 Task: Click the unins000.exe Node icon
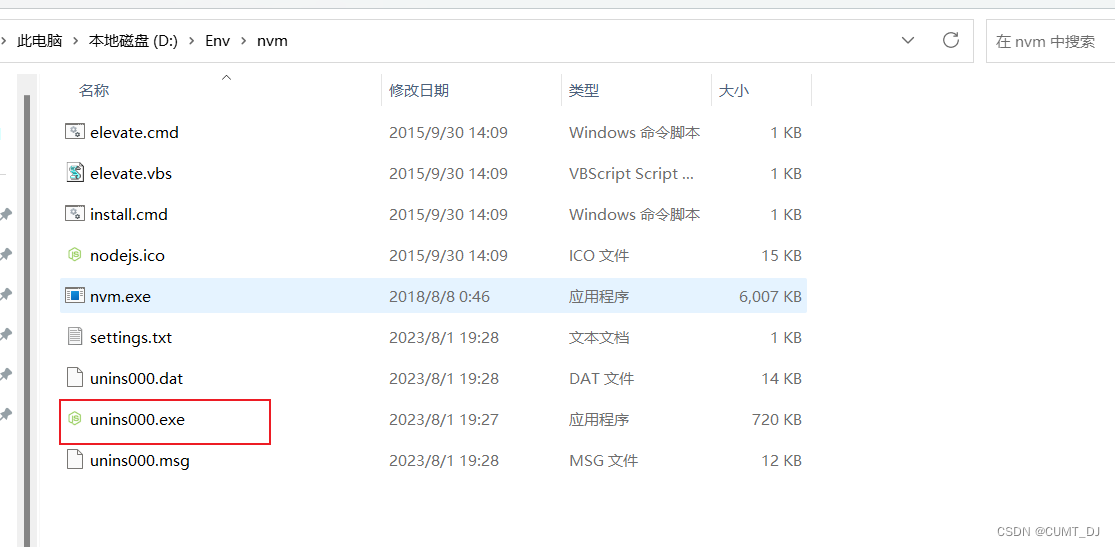coord(75,420)
